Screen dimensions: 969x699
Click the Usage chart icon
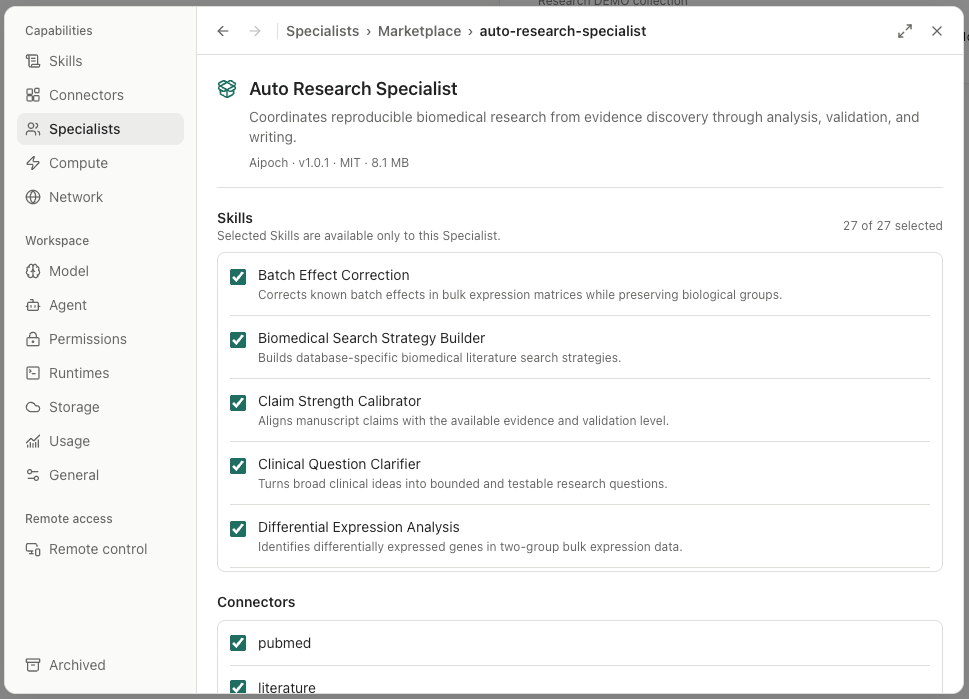point(33,441)
